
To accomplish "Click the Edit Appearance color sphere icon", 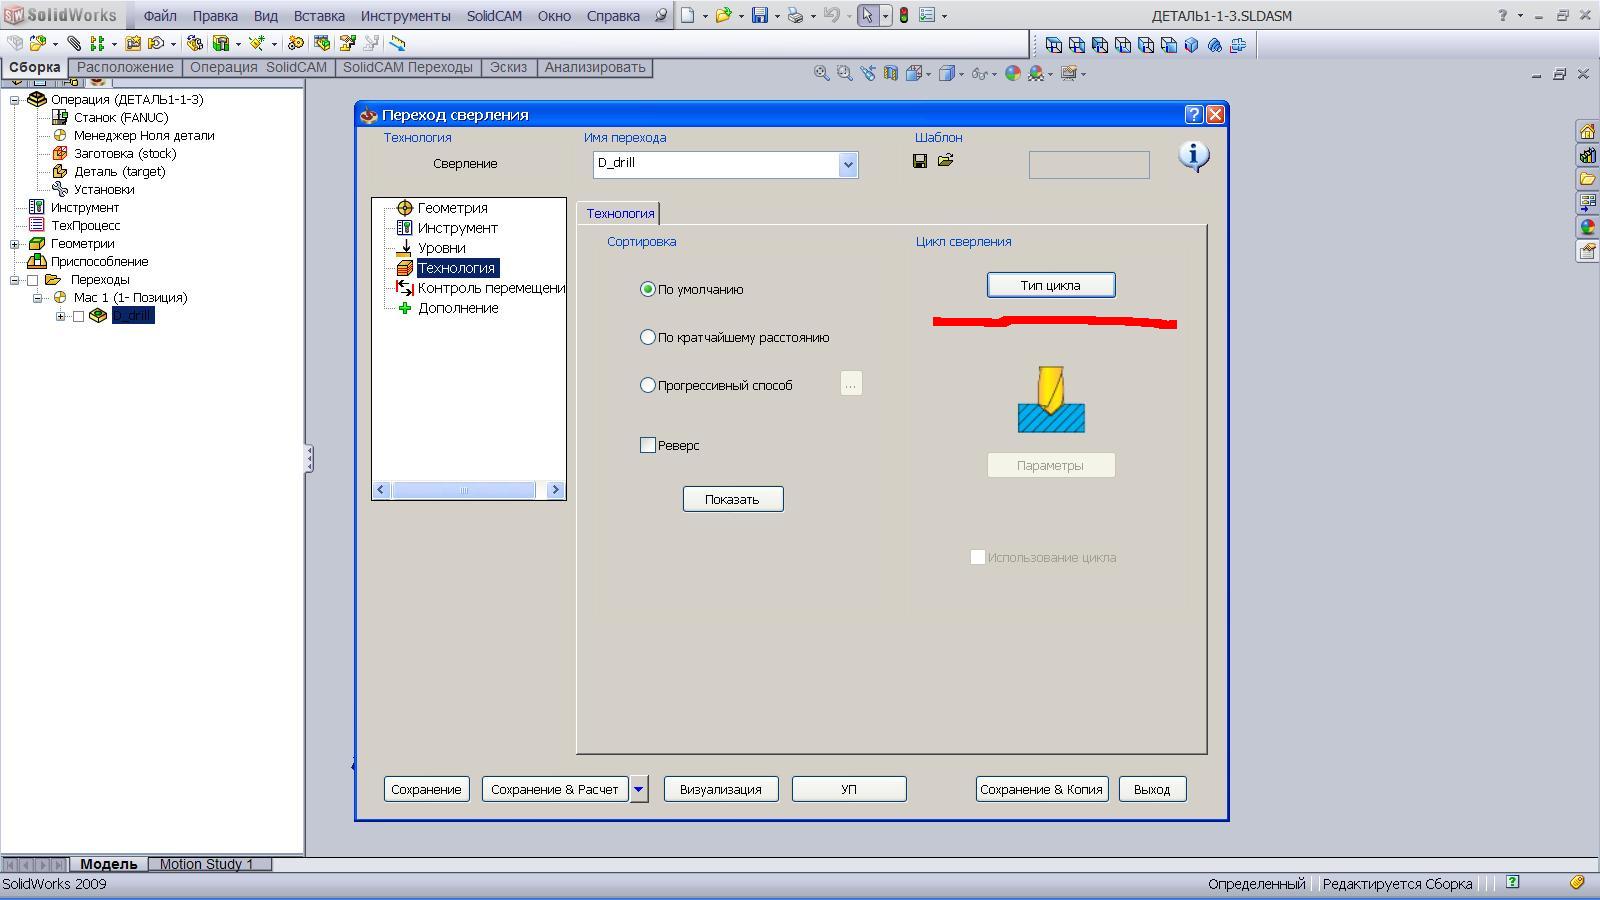I will point(1013,73).
